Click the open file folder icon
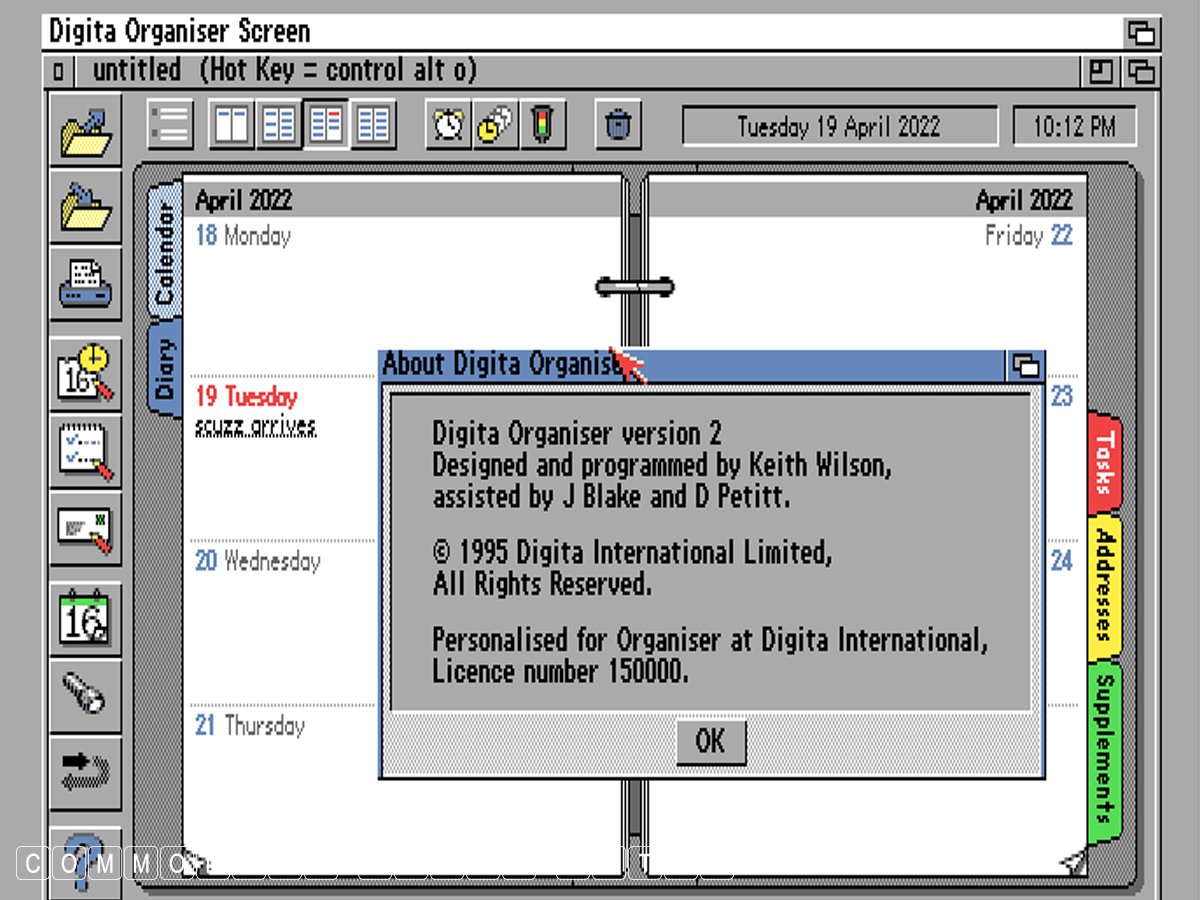The height and width of the screenshot is (900, 1200). pos(86,132)
